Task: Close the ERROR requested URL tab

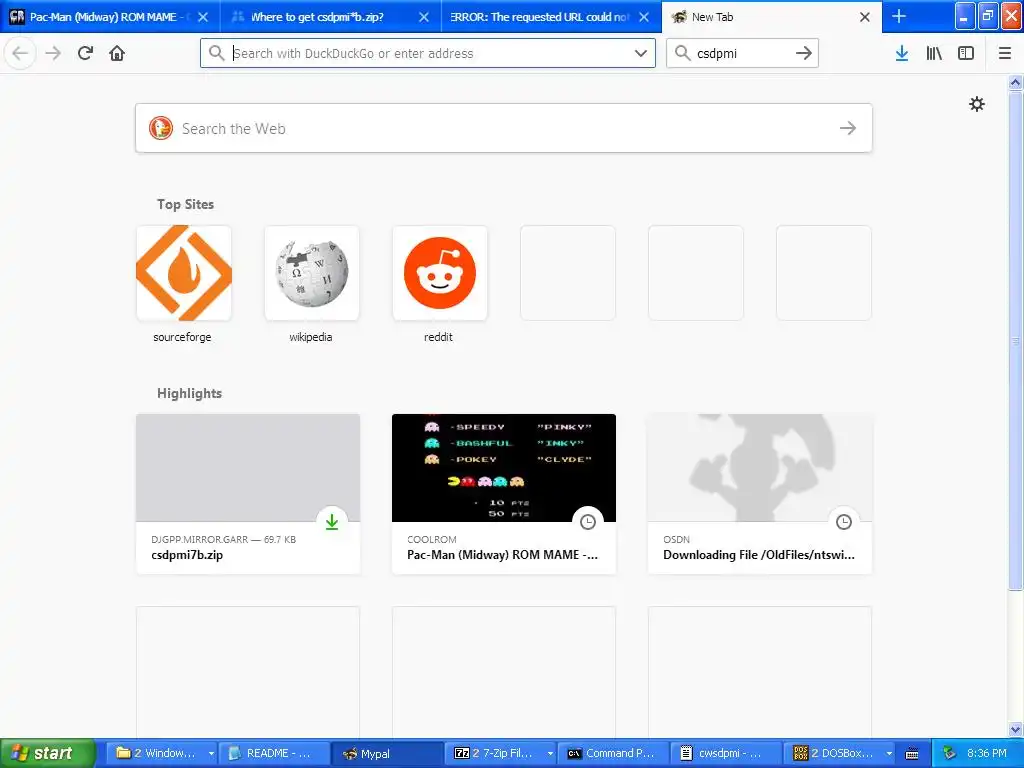Action: tap(644, 17)
